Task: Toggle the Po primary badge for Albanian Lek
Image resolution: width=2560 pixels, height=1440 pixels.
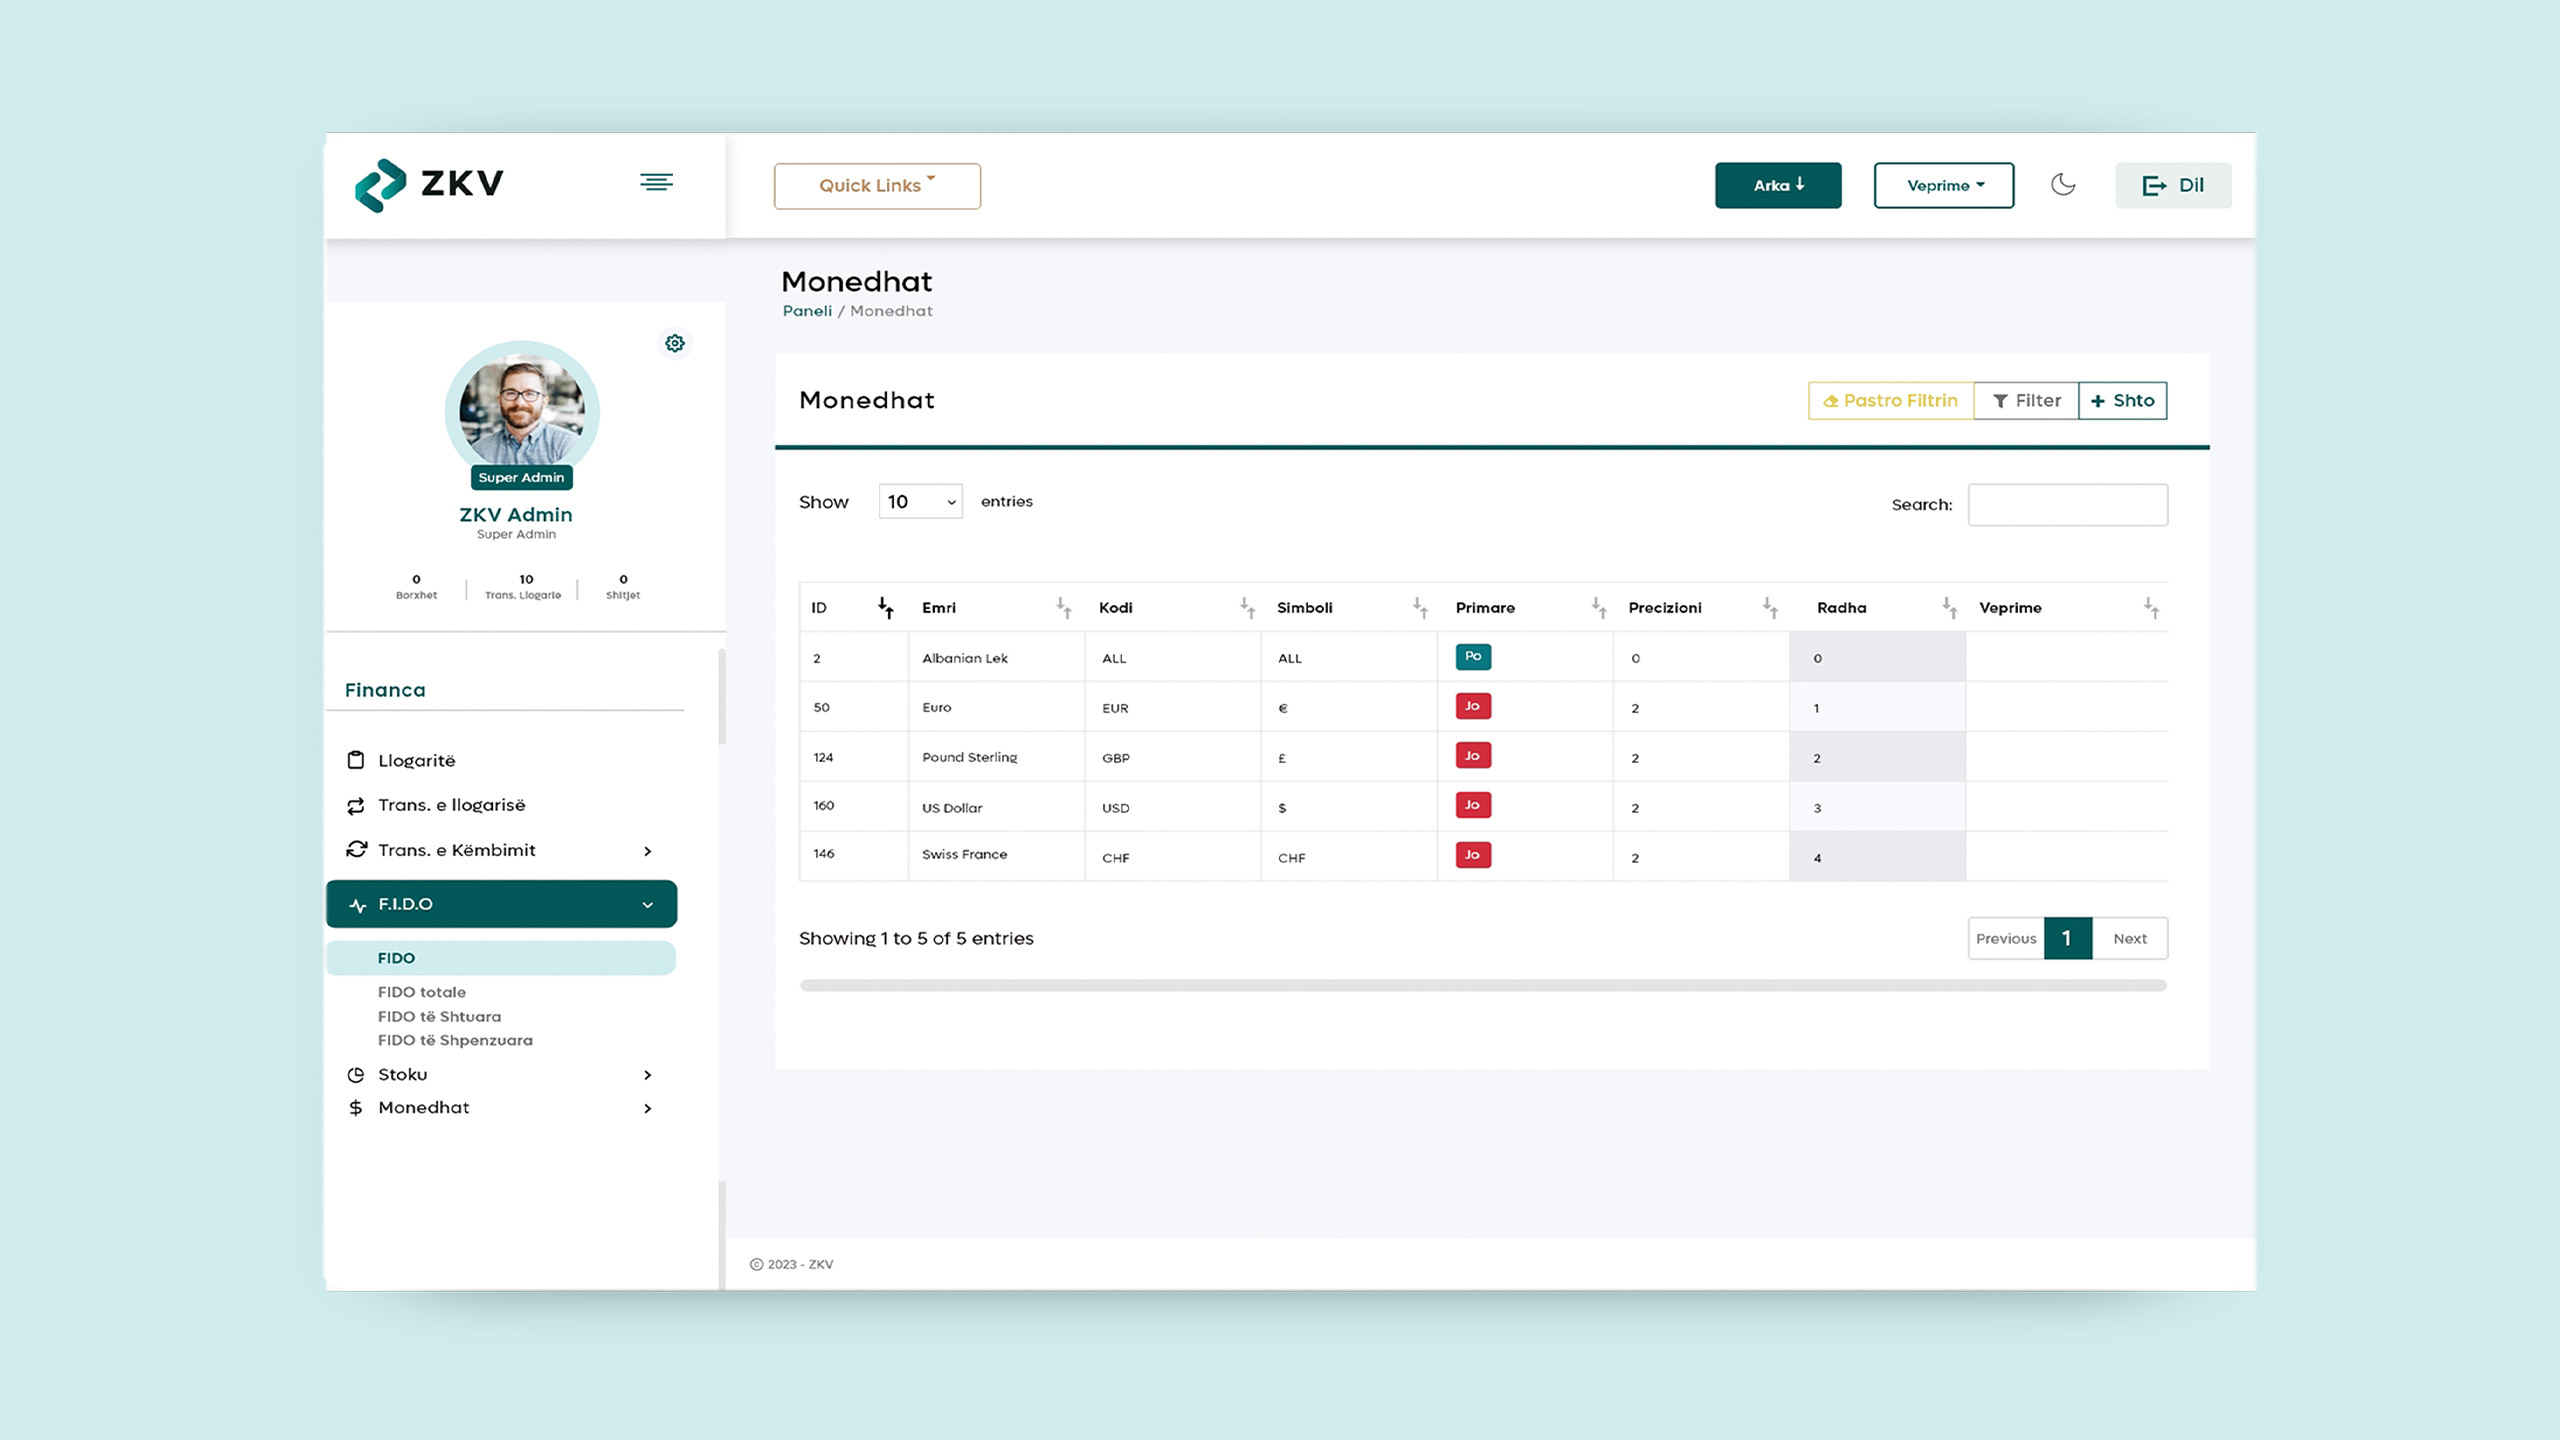Action: click(1473, 657)
